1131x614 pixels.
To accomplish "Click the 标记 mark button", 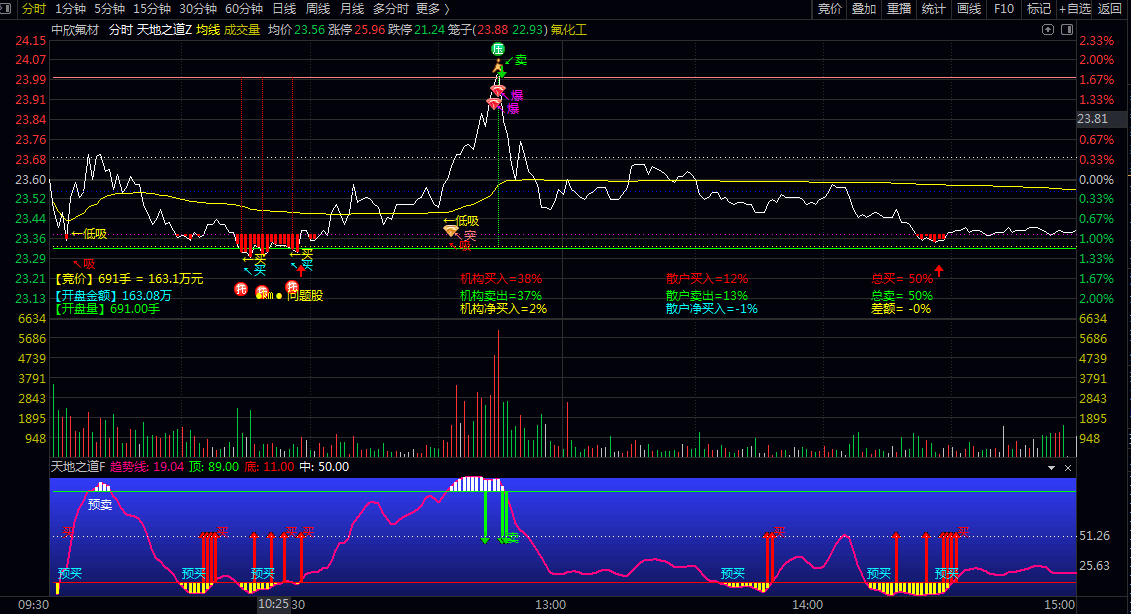I will coord(1039,9).
